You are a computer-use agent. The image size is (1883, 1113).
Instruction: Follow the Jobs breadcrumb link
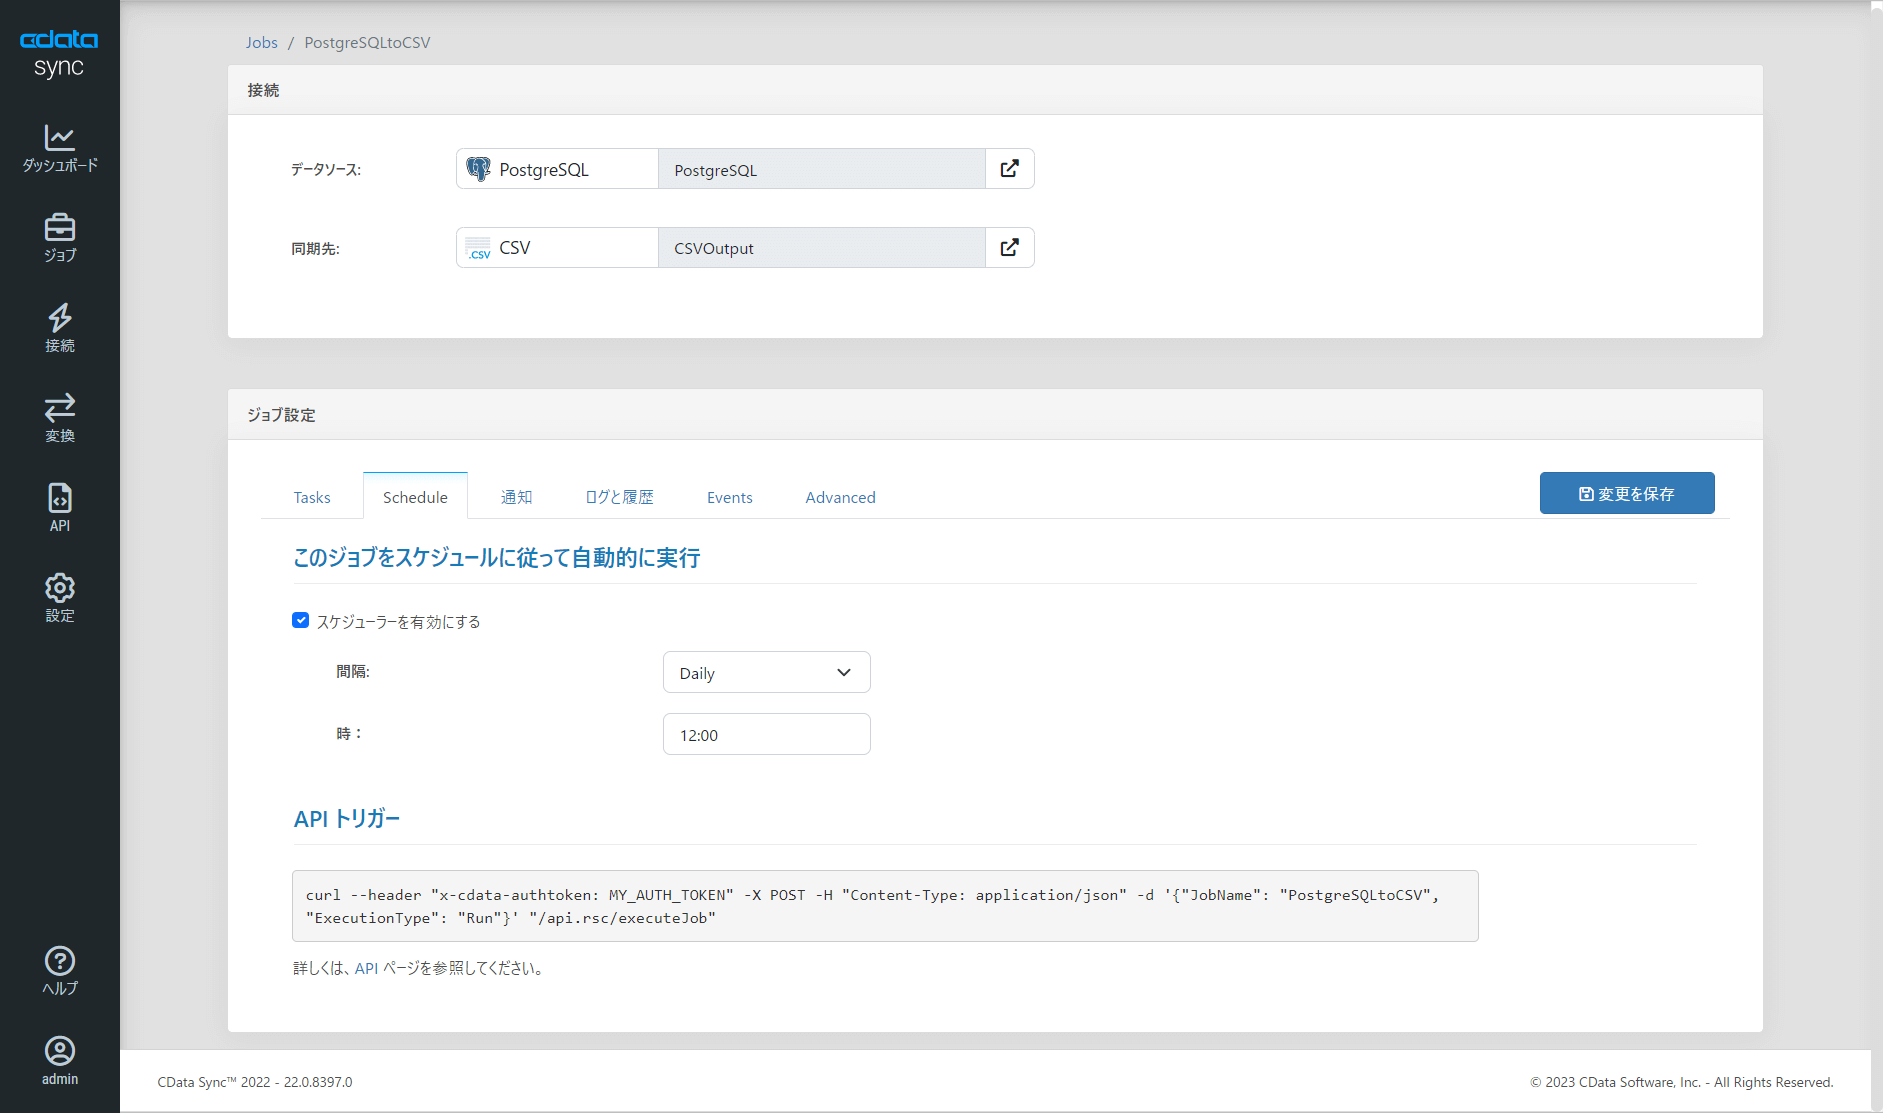coord(262,42)
